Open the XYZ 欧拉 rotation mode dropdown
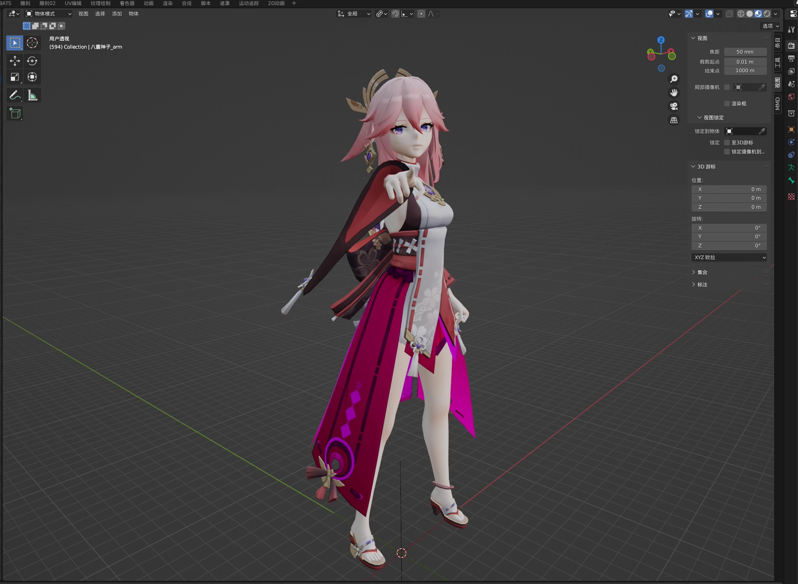798x584 pixels. click(x=729, y=257)
